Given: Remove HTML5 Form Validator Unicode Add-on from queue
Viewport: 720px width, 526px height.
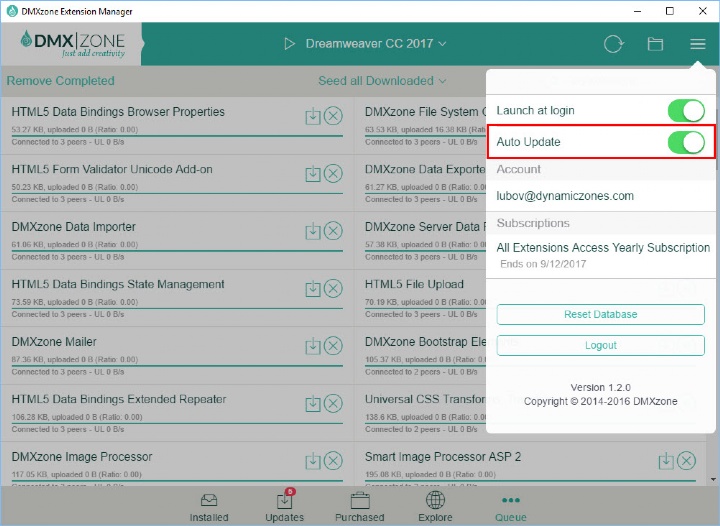Looking at the screenshot, I should pyautogui.click(x=333, y=173).
